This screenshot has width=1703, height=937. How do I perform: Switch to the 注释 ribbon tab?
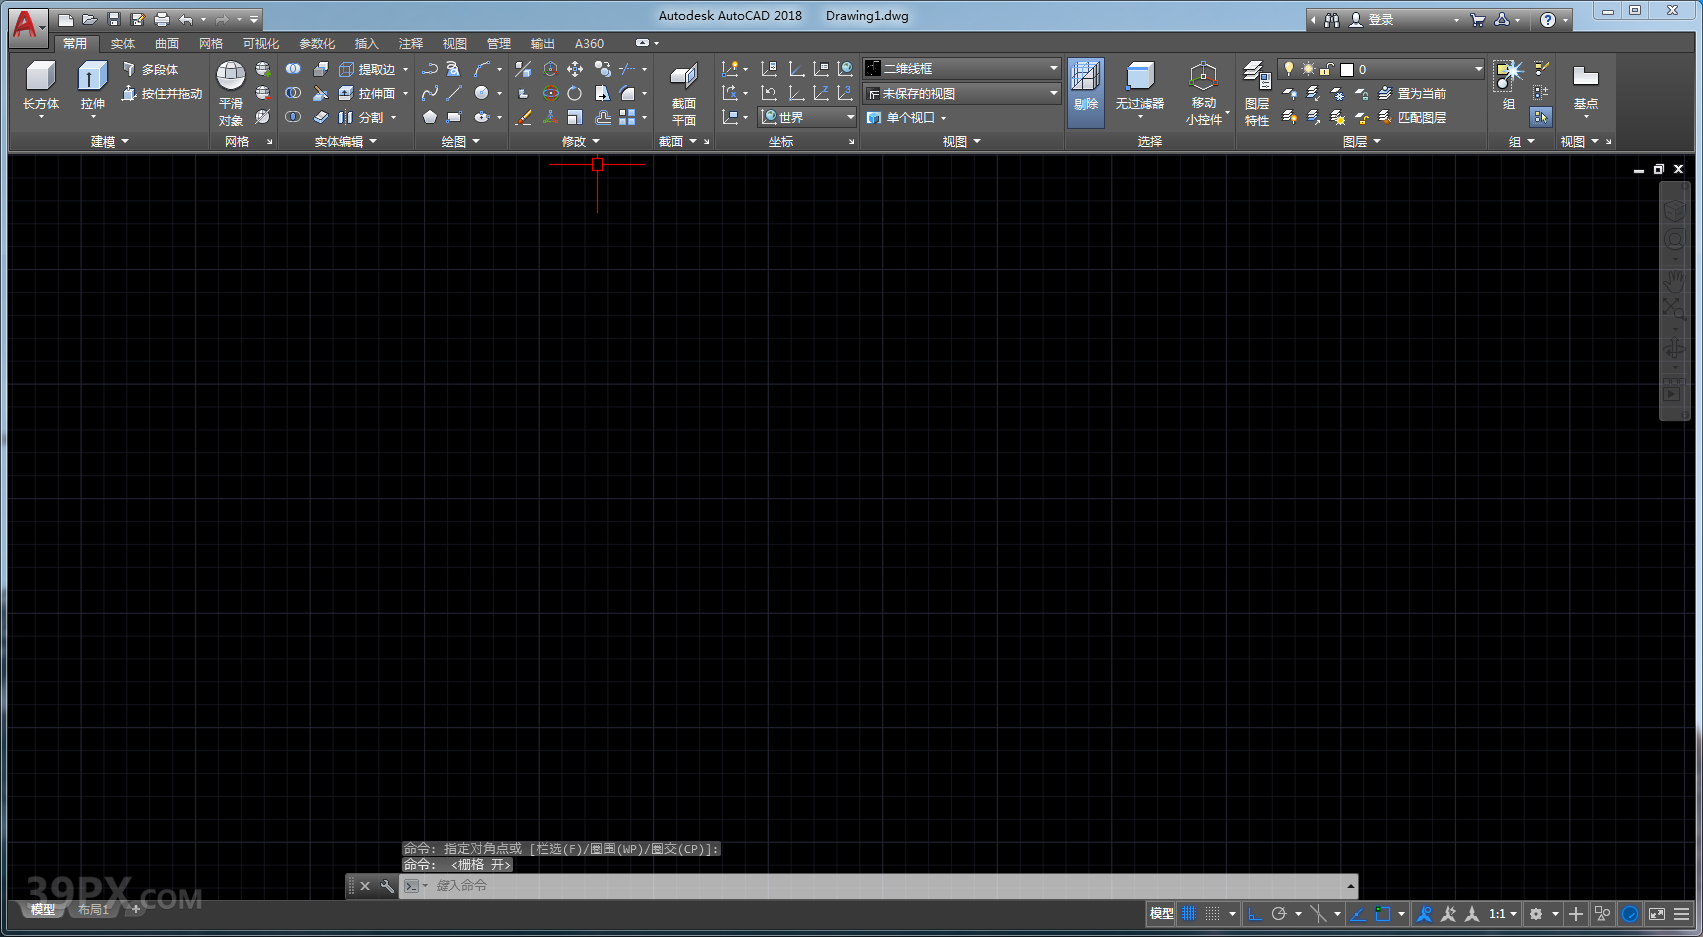pyautogui.click(x=411, y=43)
